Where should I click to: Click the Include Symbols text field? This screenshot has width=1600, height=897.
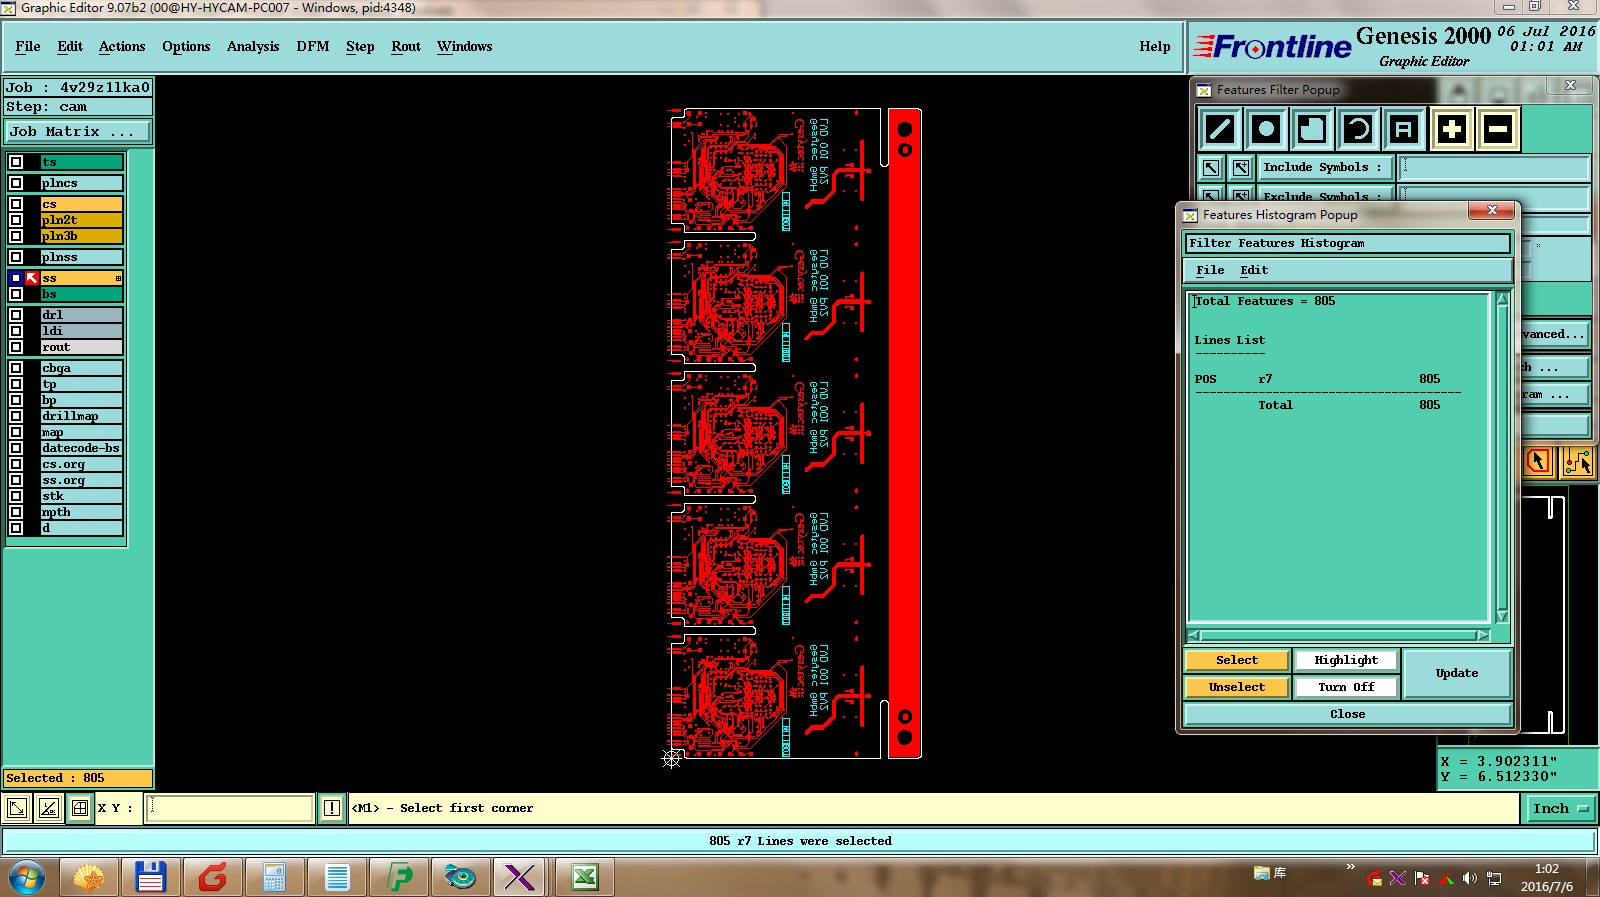[x=1494, y=168]
